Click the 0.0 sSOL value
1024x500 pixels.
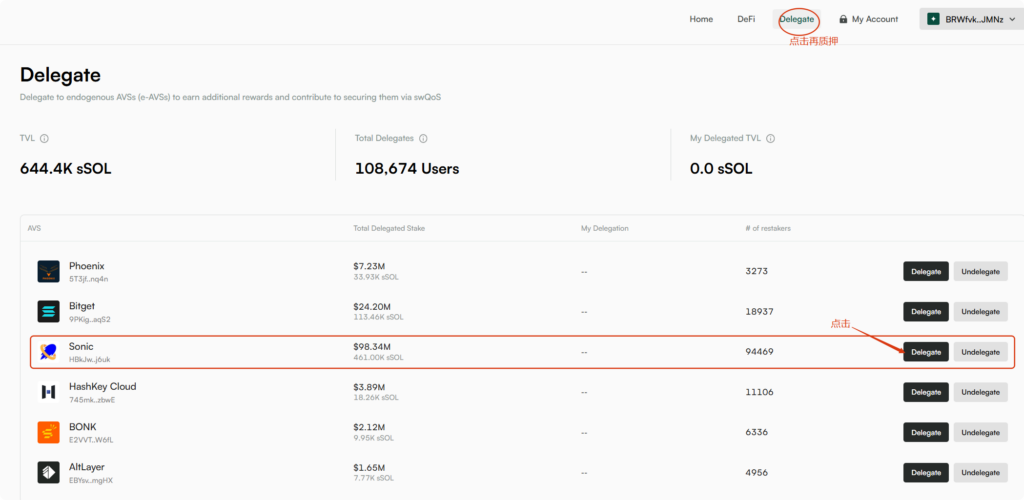pyautogui.click(x=721, y=169)
